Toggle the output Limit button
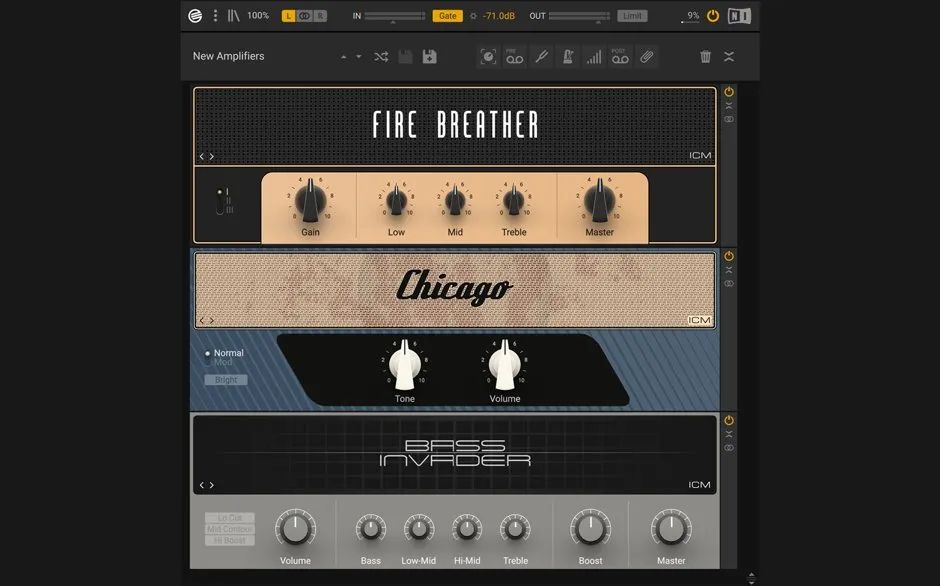Screen dimensions: 940x586 point(632,16)
